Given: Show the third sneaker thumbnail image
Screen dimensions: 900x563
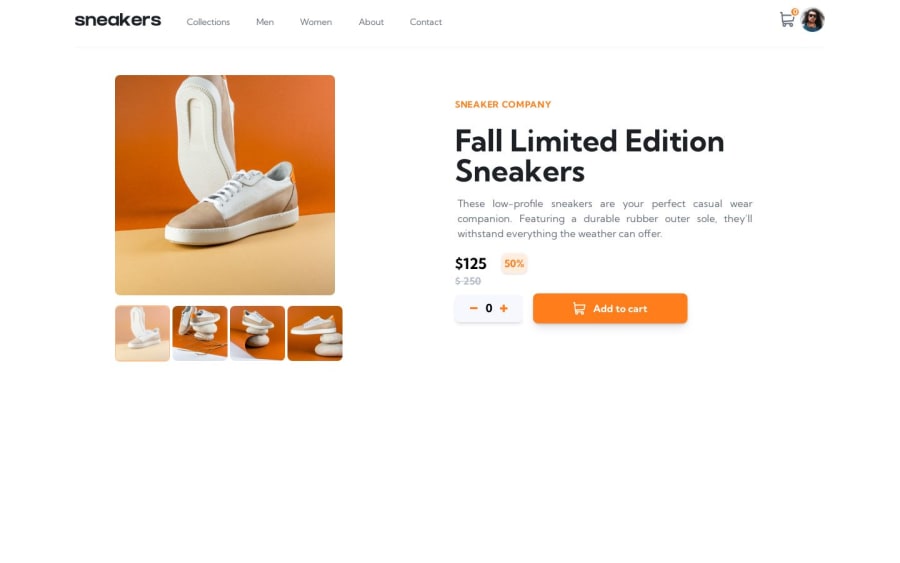Looking at the screenshot, I should point(257,333).
